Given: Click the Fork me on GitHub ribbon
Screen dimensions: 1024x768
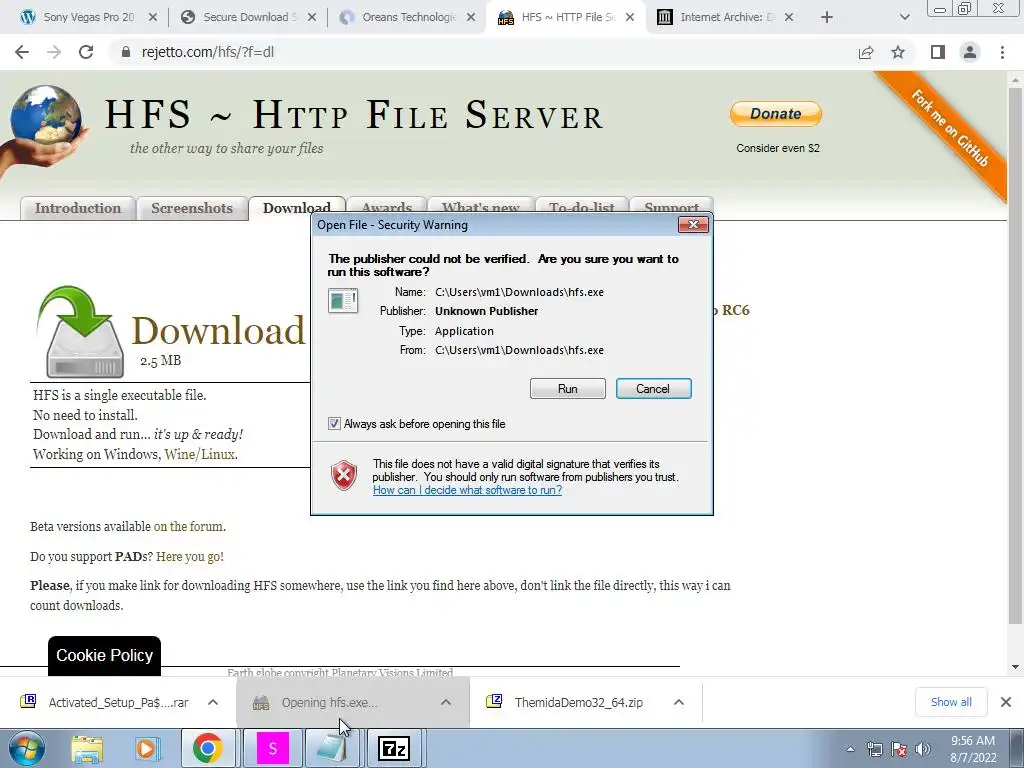Looking at the screenshot, I should tap(949, 129).
